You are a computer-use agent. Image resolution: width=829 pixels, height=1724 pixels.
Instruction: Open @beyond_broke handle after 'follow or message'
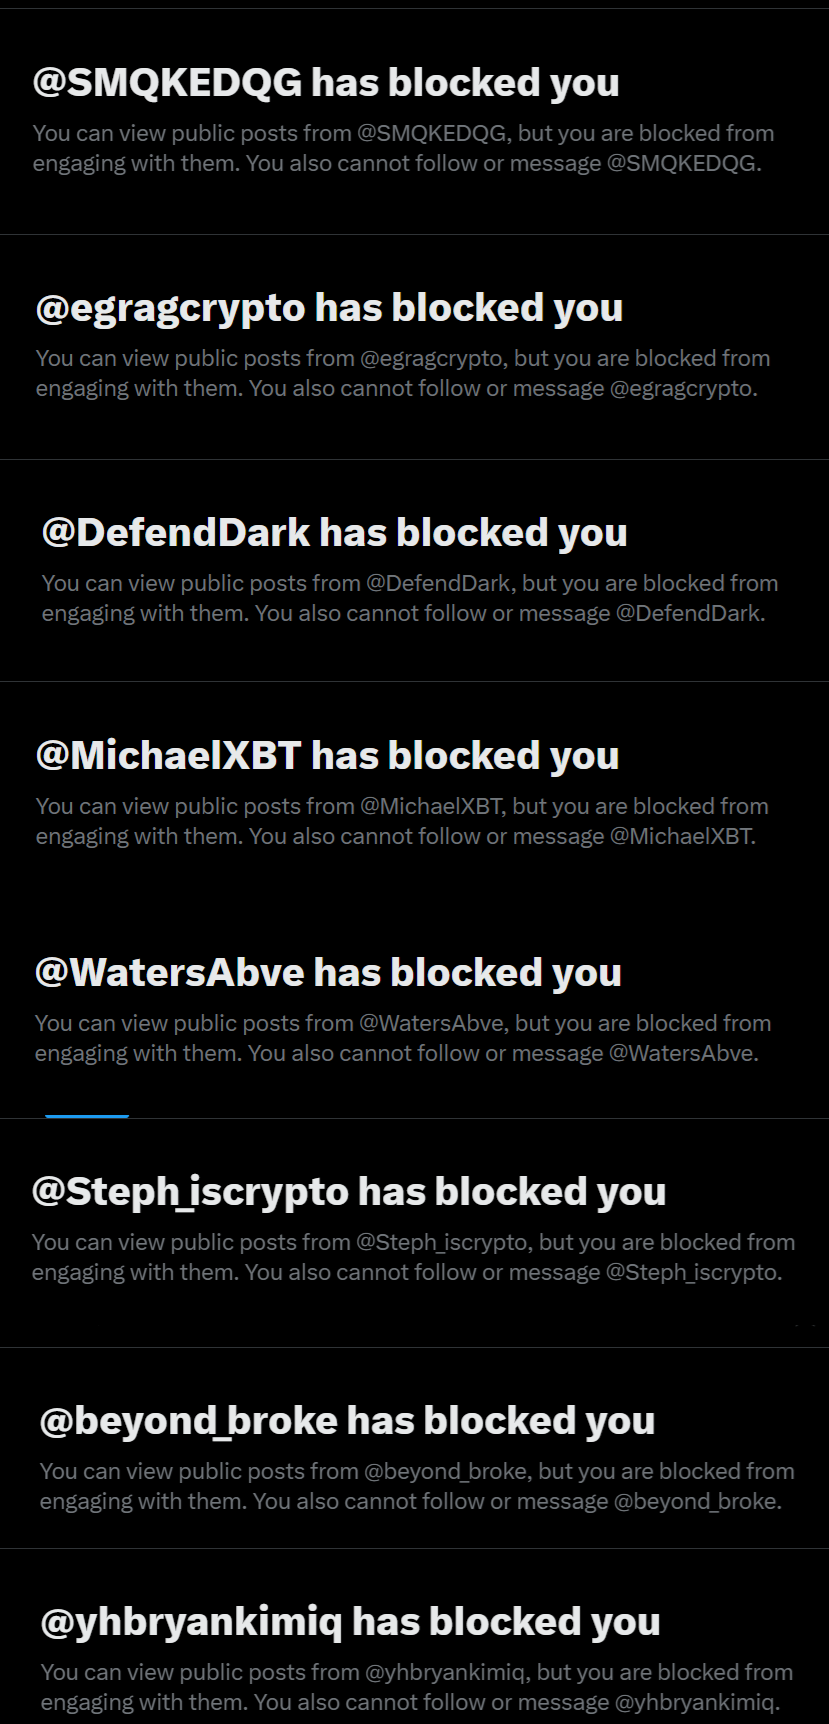point(695,1502)
